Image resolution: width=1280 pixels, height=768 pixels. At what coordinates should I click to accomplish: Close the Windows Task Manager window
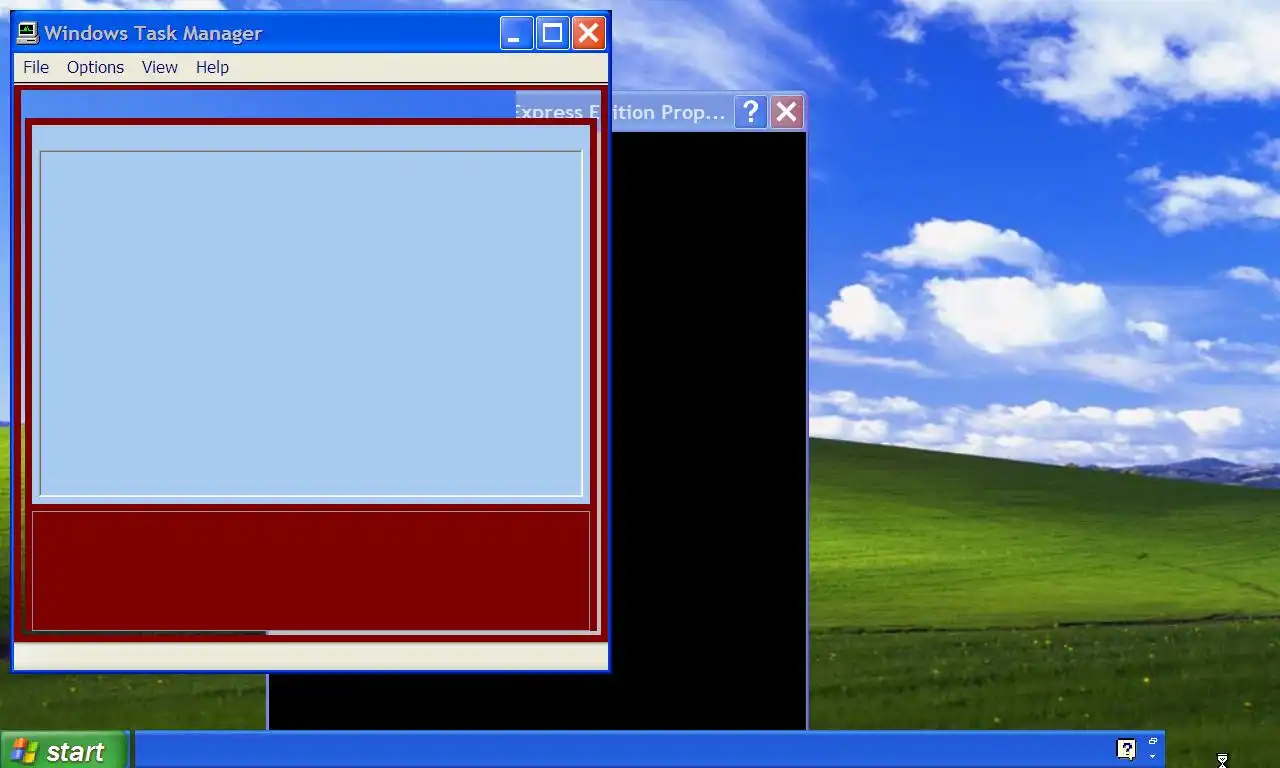coord(588,33)
